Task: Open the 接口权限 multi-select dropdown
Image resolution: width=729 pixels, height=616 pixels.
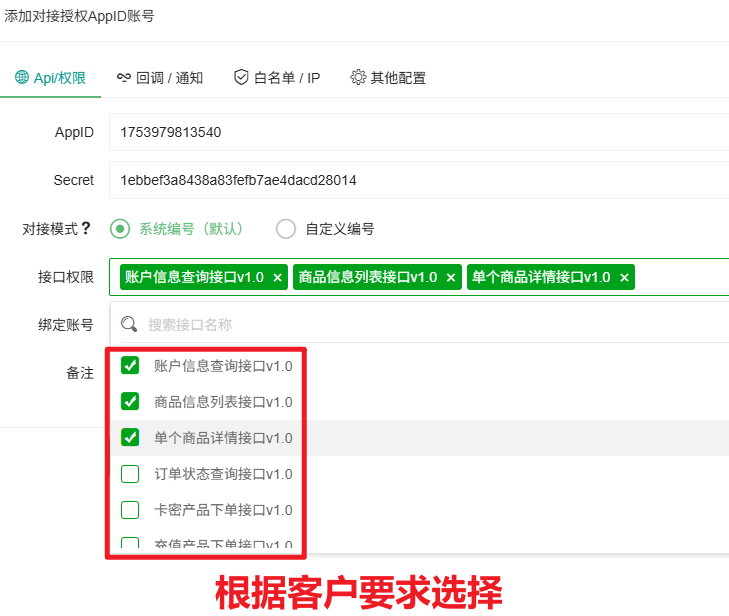Action: pos(680,277)
